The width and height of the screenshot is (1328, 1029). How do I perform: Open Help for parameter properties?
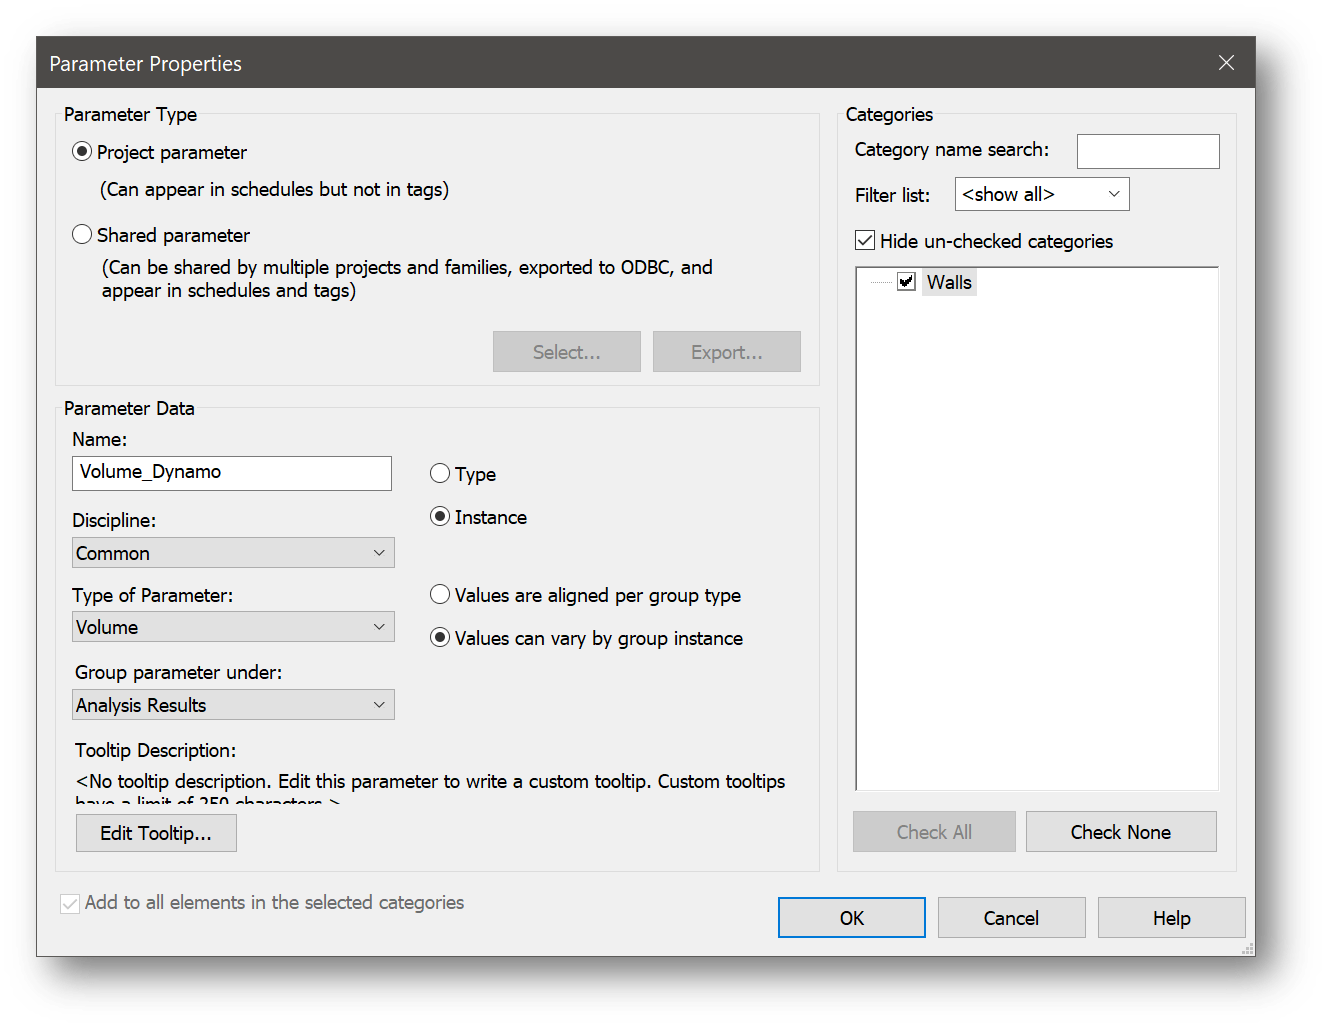[x=1172, y=918]
